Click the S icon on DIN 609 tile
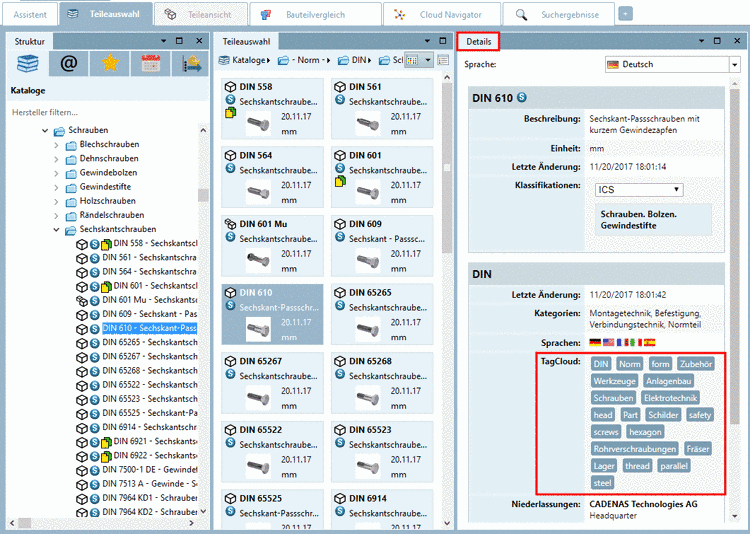The height and width of the screenshot is (534, 750). 340,237
